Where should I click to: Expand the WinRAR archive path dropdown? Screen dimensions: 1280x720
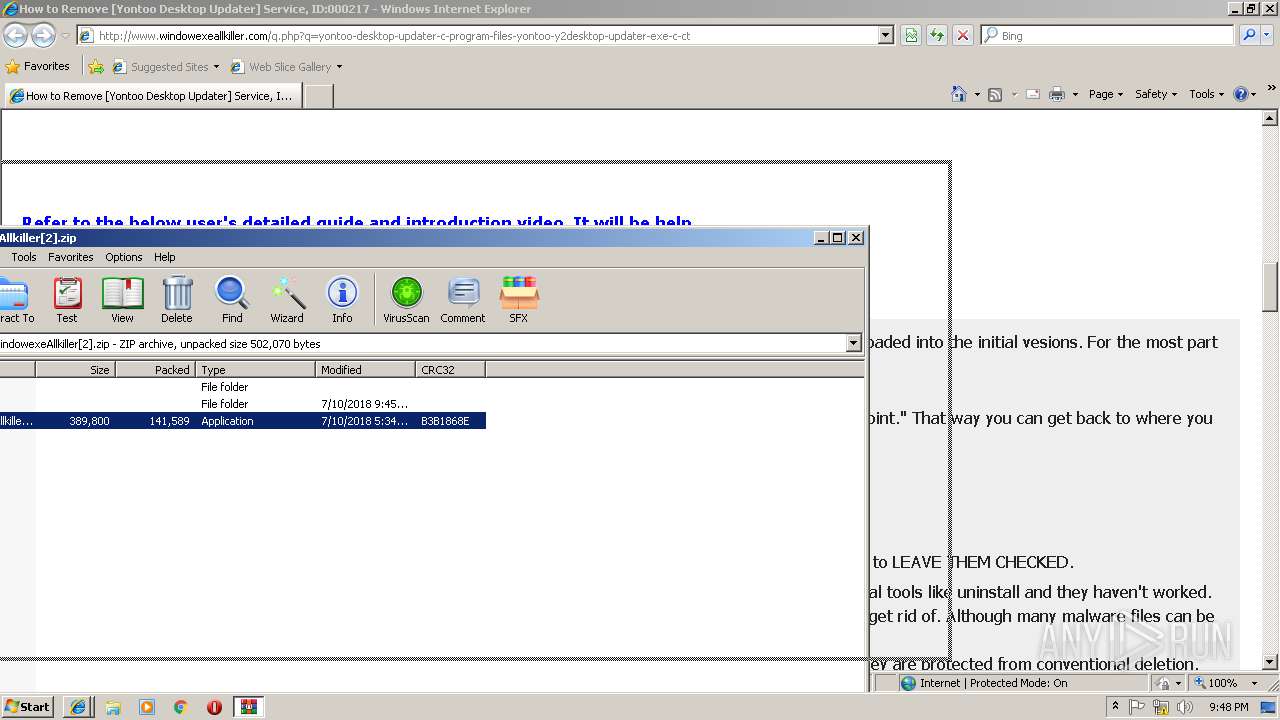point(853,343)
